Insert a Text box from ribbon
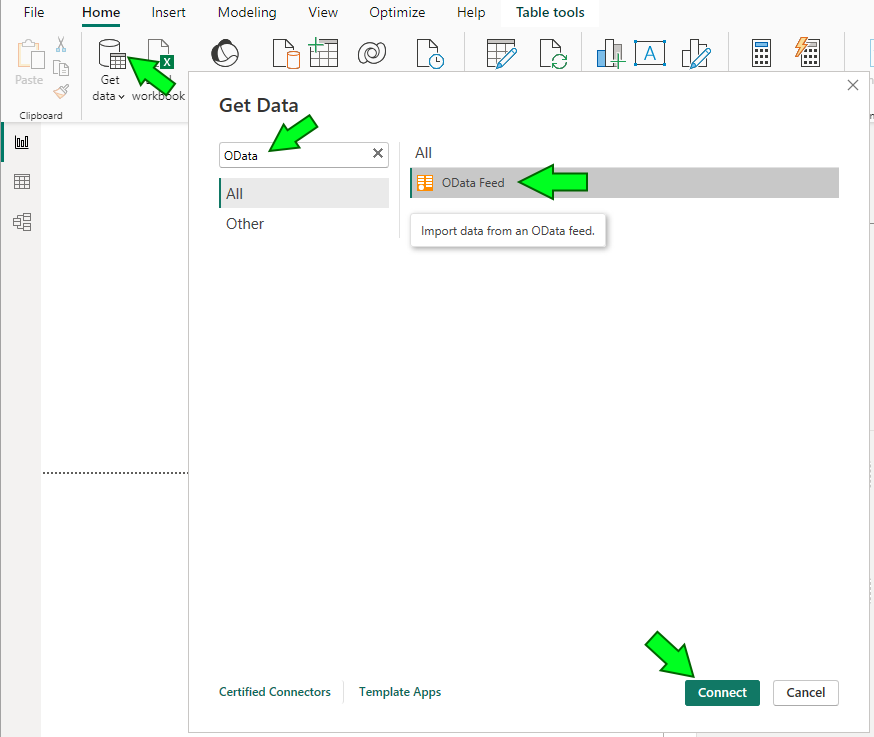The height and width of the screenshot is (737, 874). point(650,53)
